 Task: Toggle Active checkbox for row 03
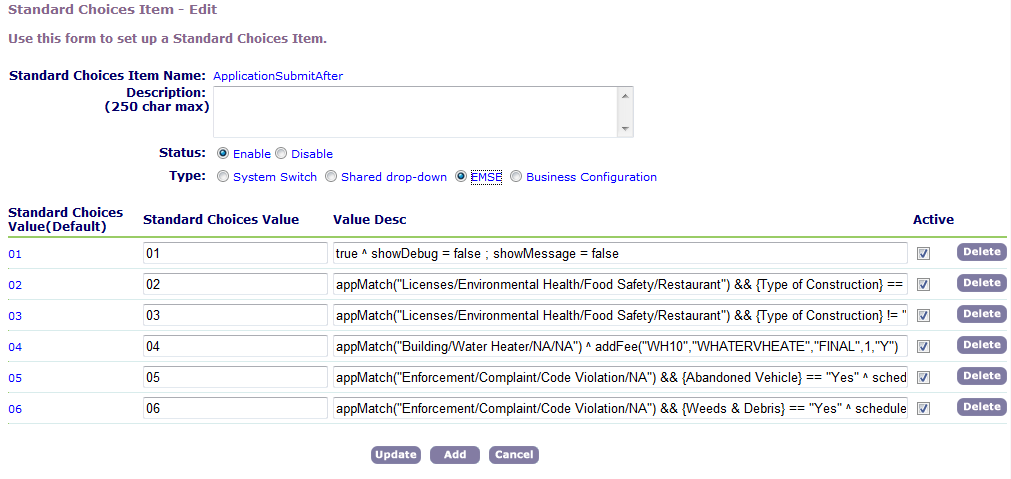[x=923, y=316]
